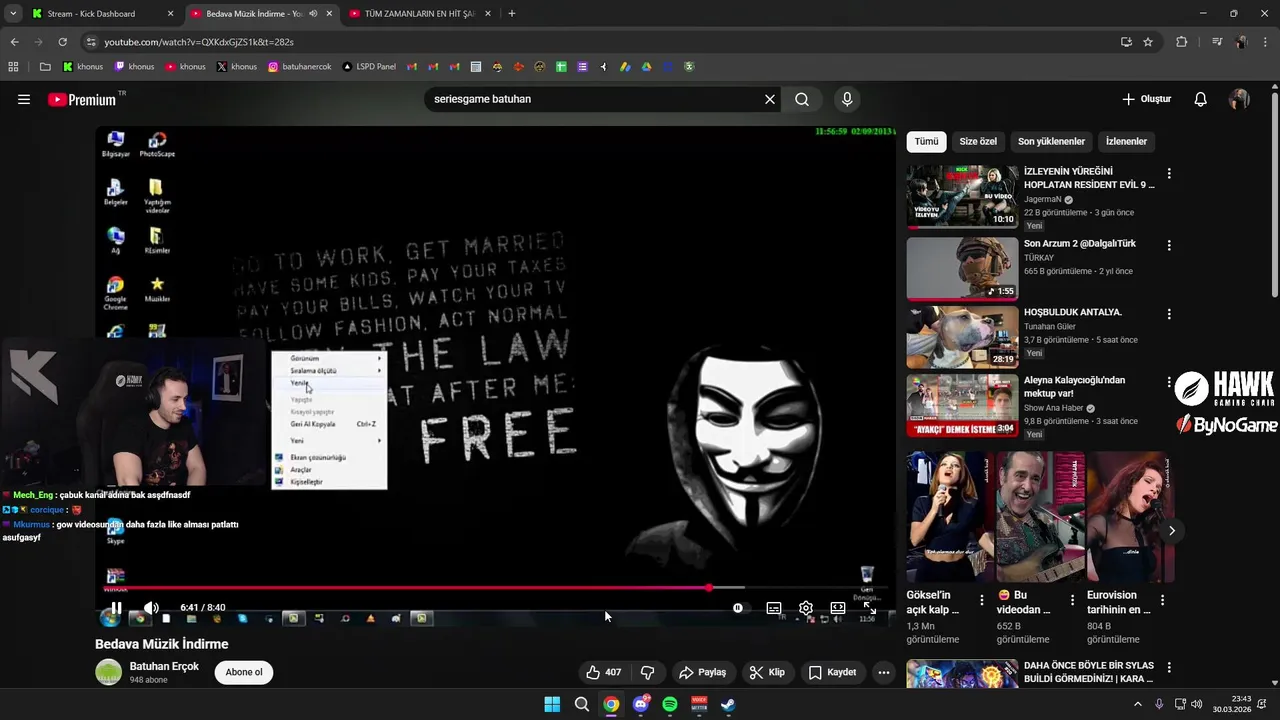Open options for Eurovision tarihinin short
This screenshot has height=720, width=1280.
click(1161, 601)
